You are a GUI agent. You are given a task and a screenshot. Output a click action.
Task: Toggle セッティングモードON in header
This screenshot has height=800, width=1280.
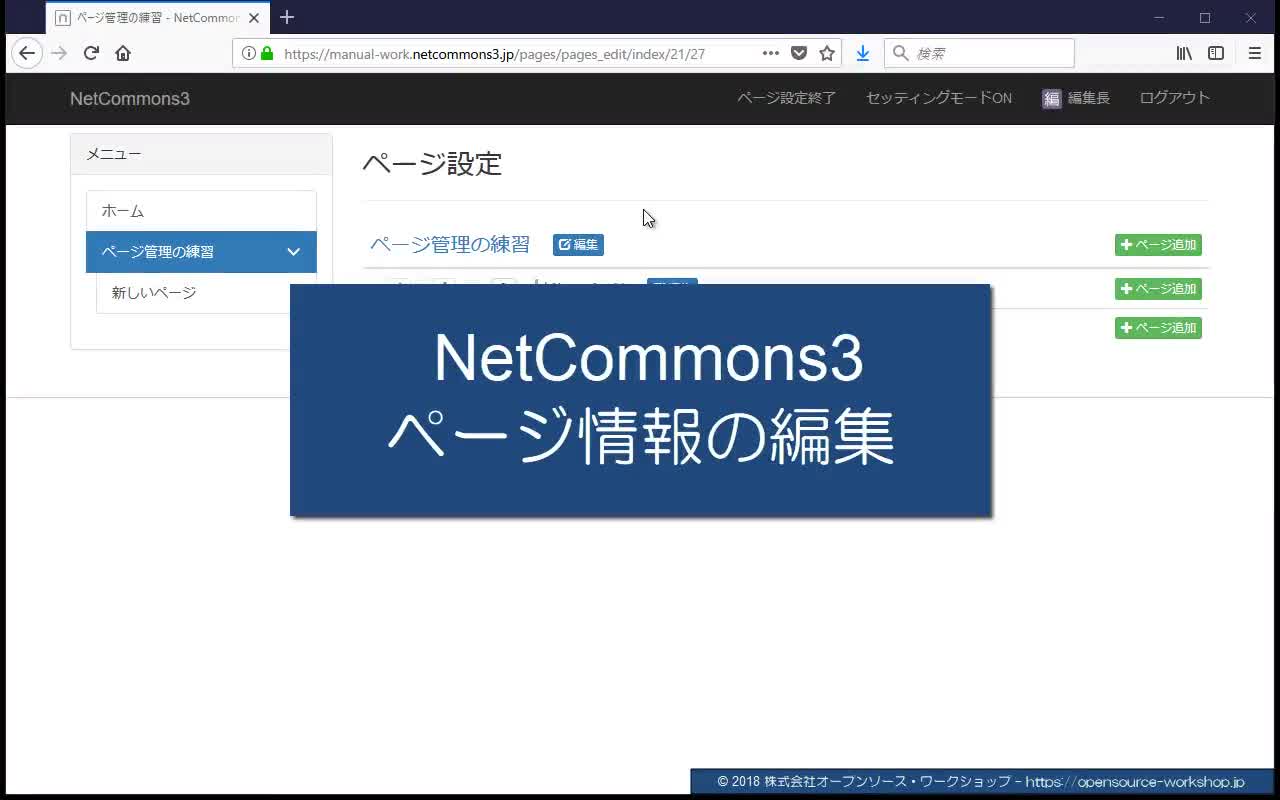938,98
